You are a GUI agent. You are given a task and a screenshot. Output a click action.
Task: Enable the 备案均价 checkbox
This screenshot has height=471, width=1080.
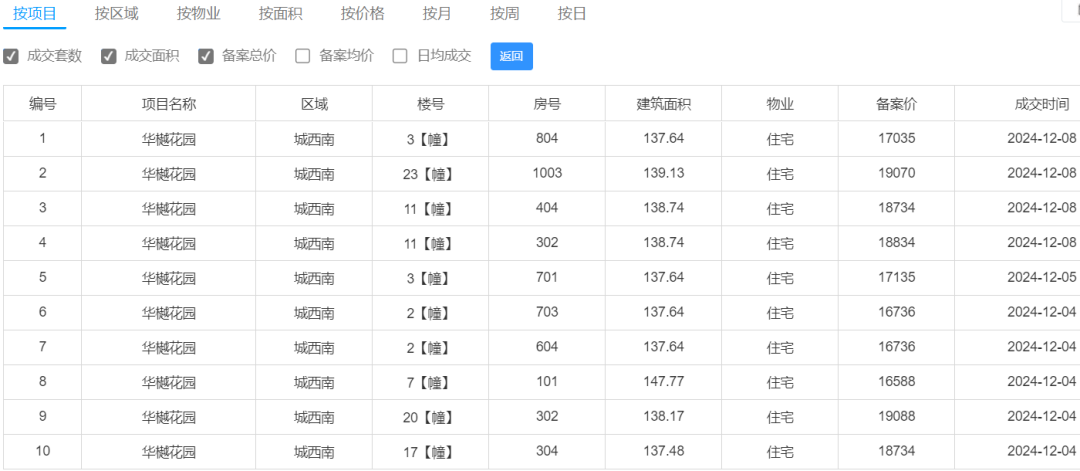coord(303,56)
